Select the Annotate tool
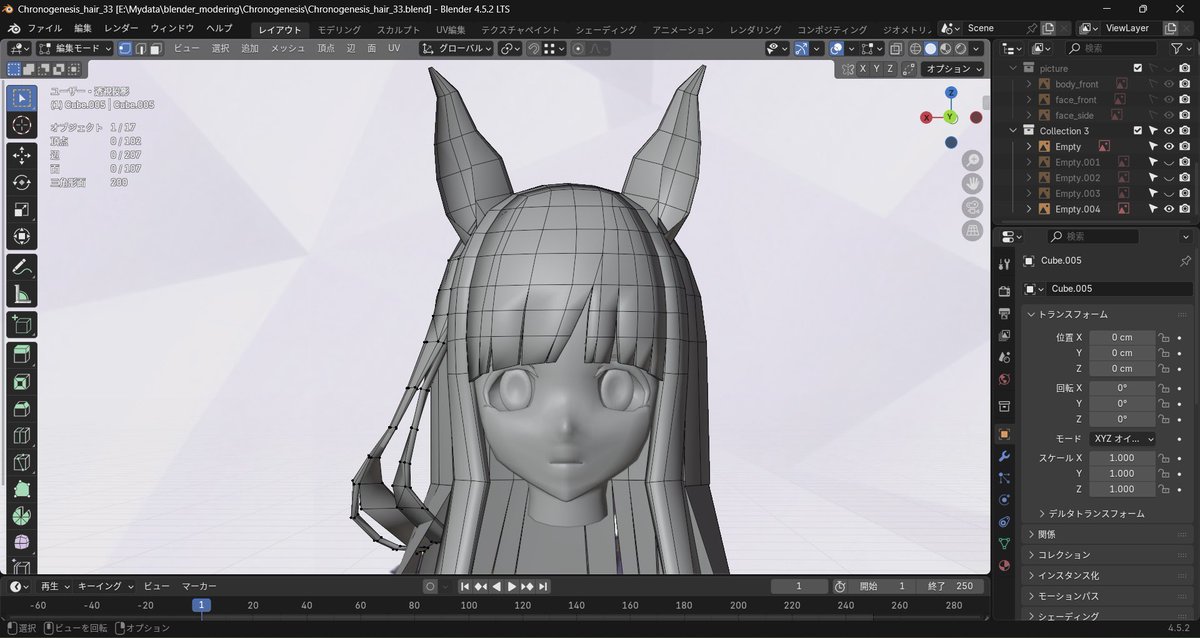This screenshot has height=638, width=1200. point(22,268)
